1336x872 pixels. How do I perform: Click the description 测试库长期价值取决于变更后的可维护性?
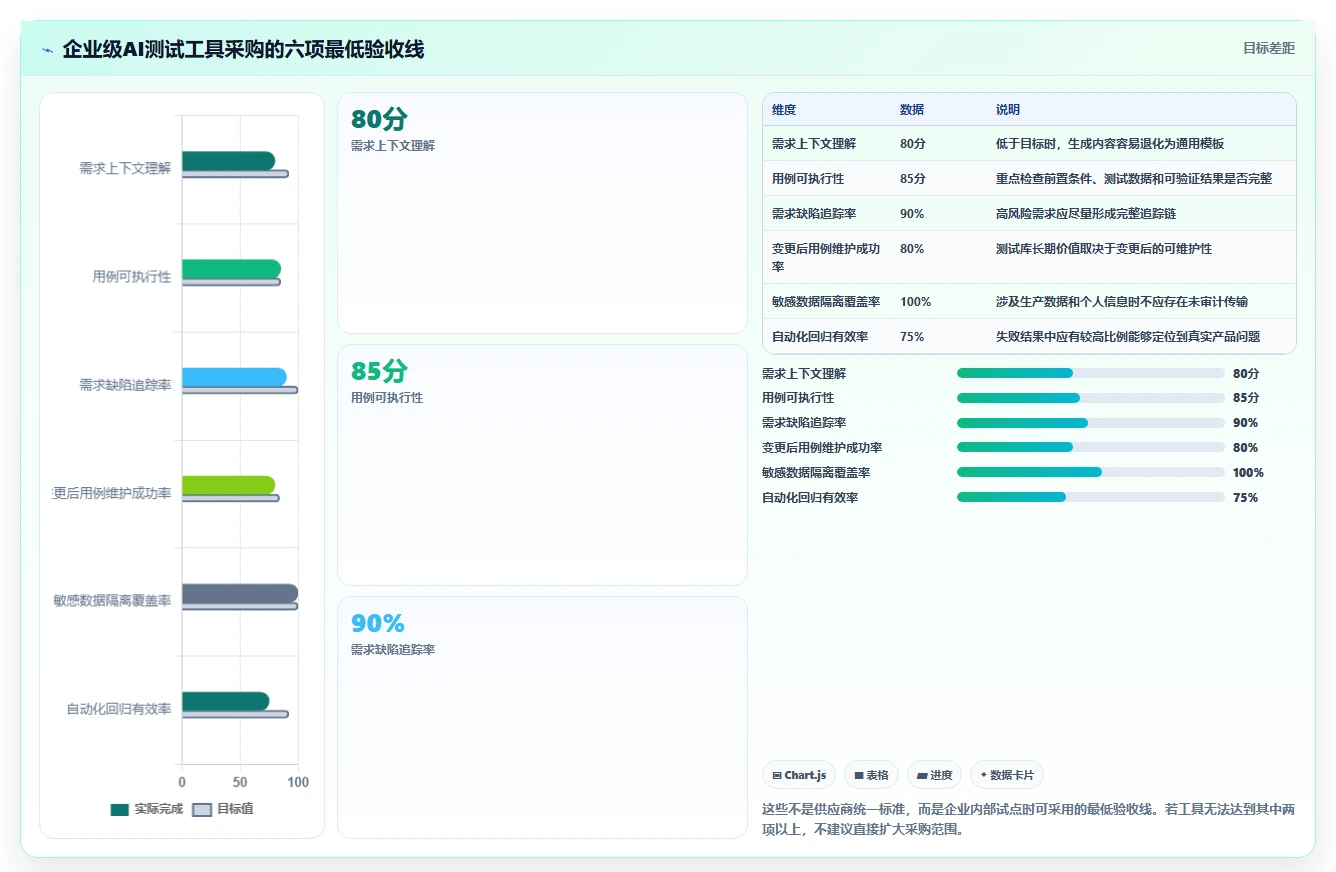(x=1104, y=248)
